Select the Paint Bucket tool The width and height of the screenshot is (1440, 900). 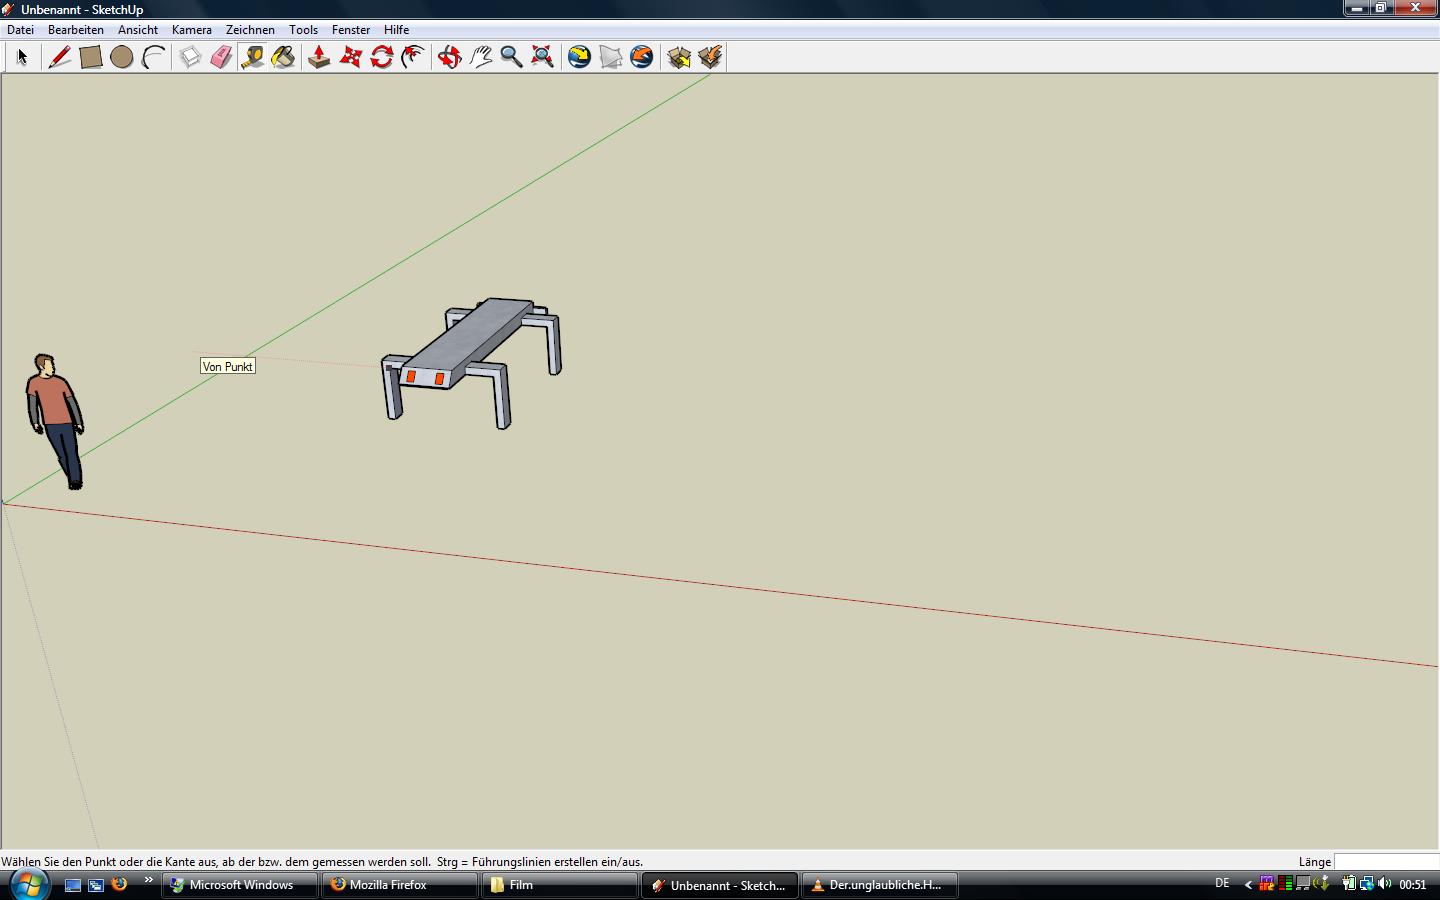(x=284, y=57)
